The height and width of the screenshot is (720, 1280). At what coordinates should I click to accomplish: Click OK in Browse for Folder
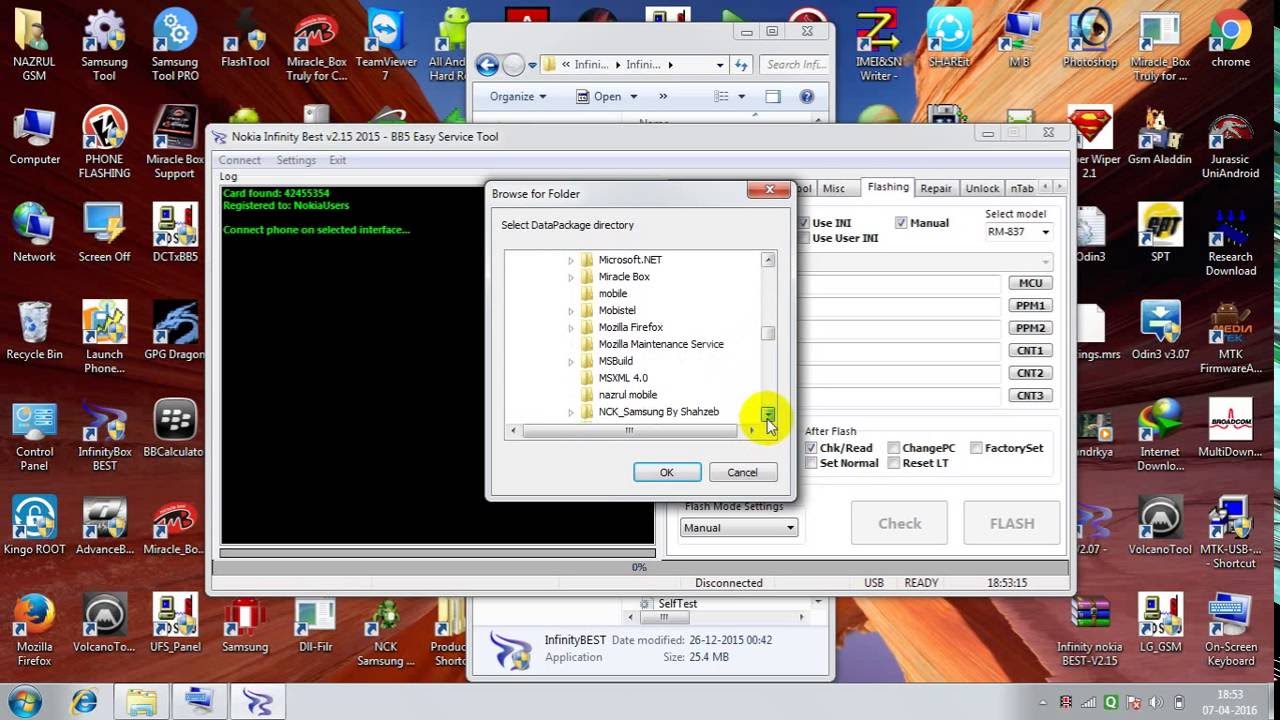coord(667,472)
